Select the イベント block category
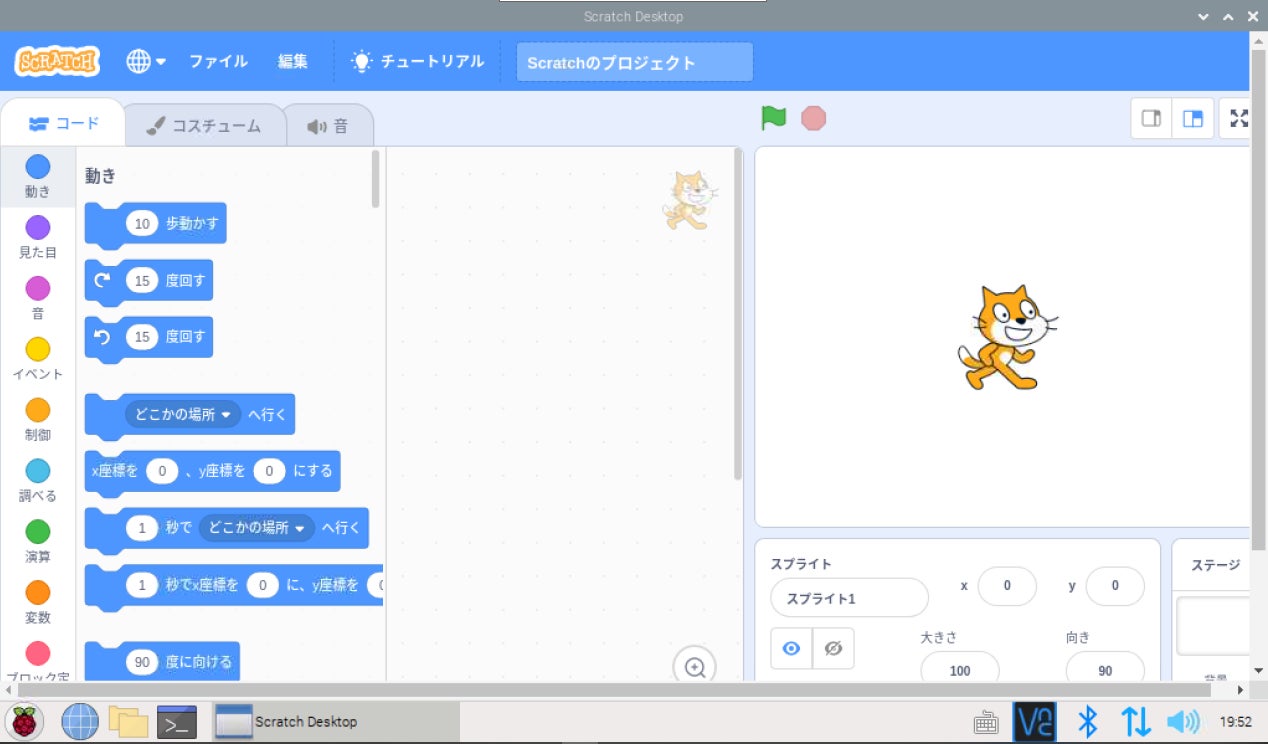 tap(37, 358)
